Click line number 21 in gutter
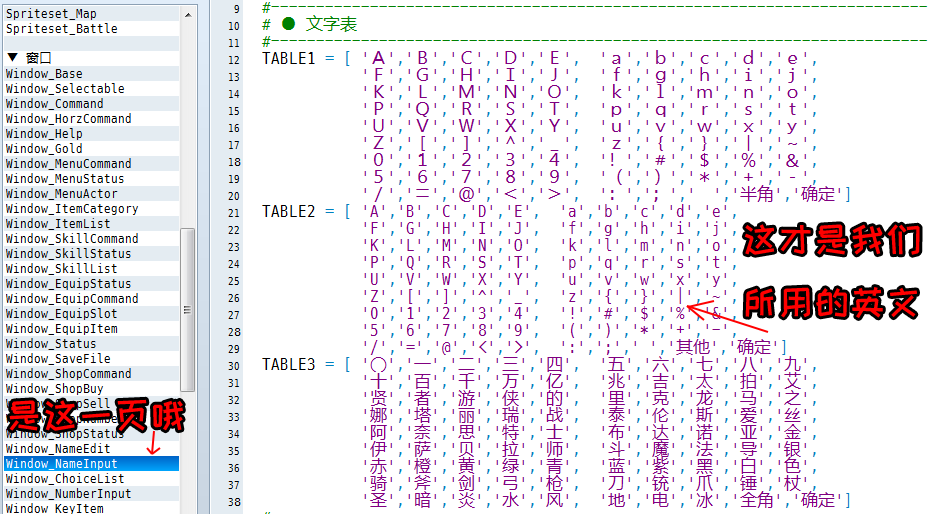Viewport: 928px width, 514px height. coord(234,213)
